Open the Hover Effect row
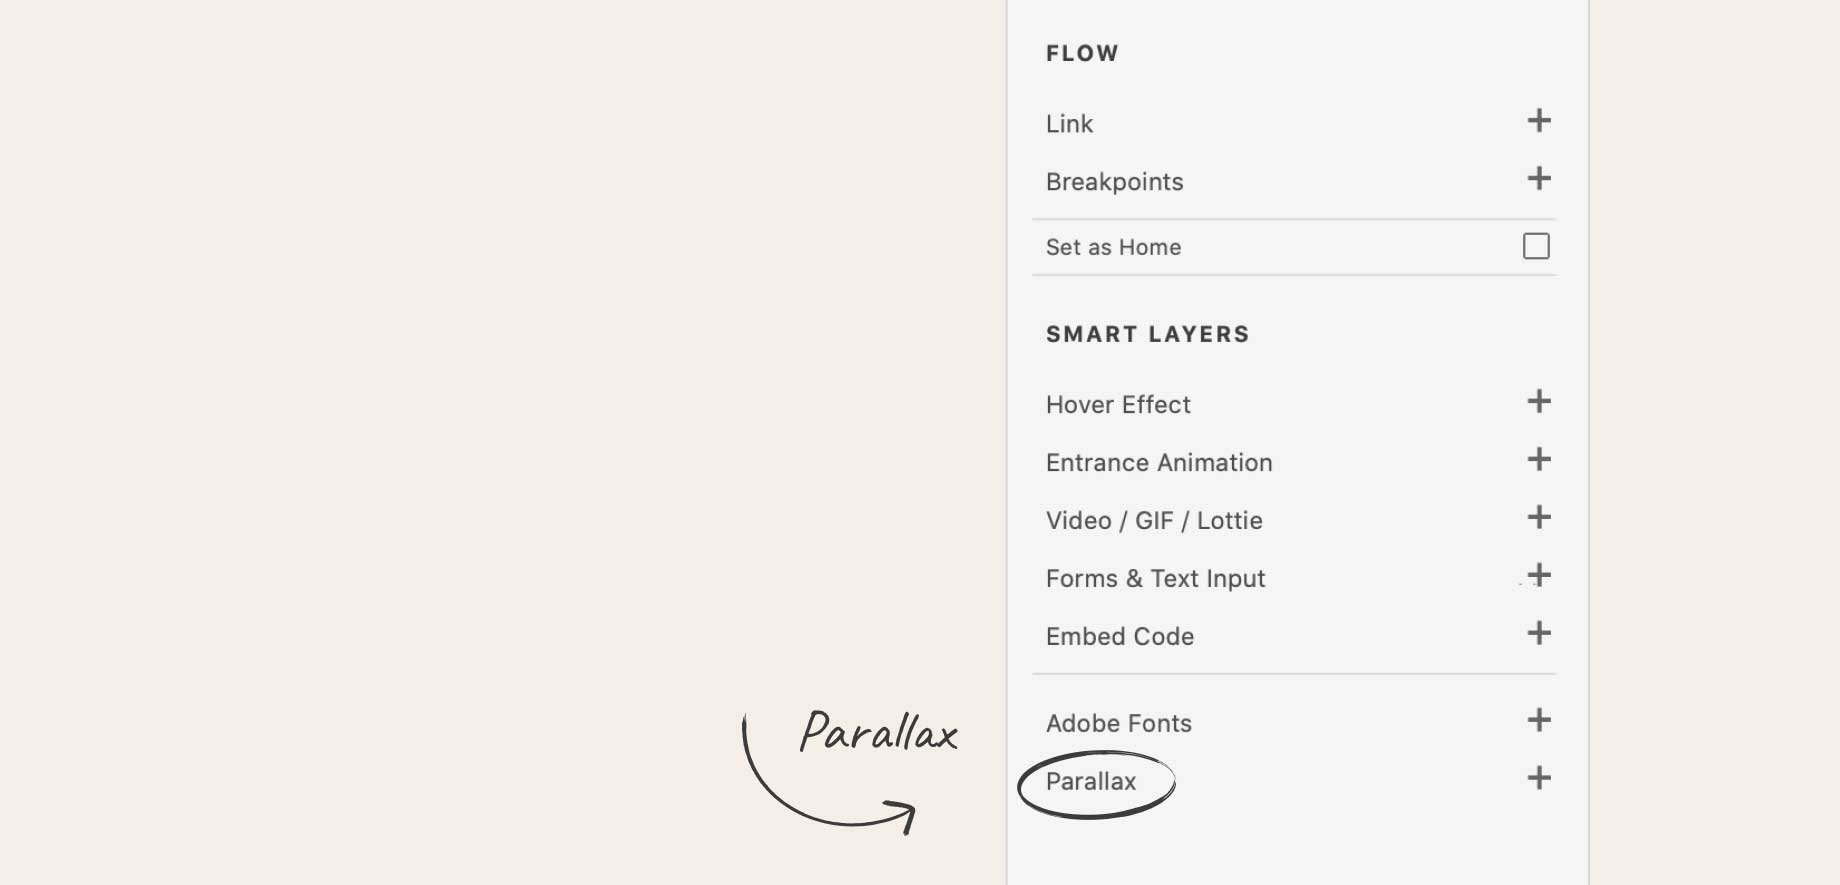The image size is (1840, 885). click(x=1118, y=405)
